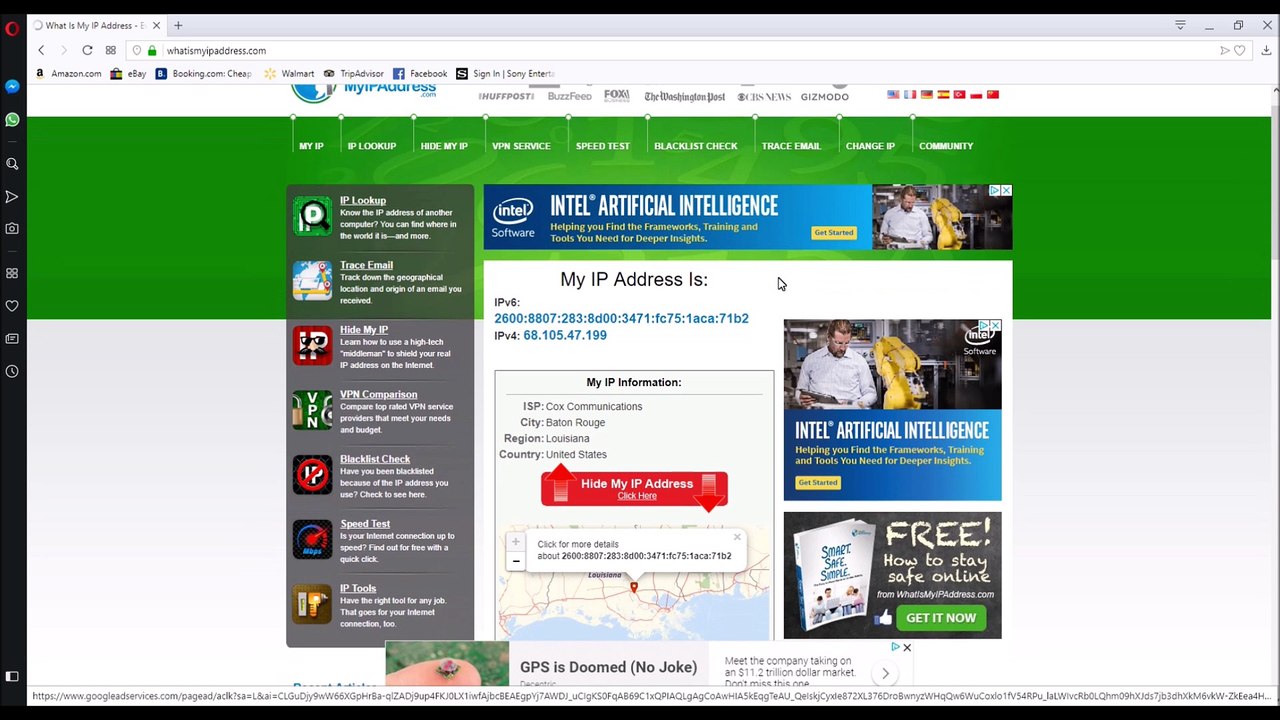Open the TRACE EMAIL navigation item
Image resolution: width=1280 pixels, height=720 pixels.
coord(791,146)
